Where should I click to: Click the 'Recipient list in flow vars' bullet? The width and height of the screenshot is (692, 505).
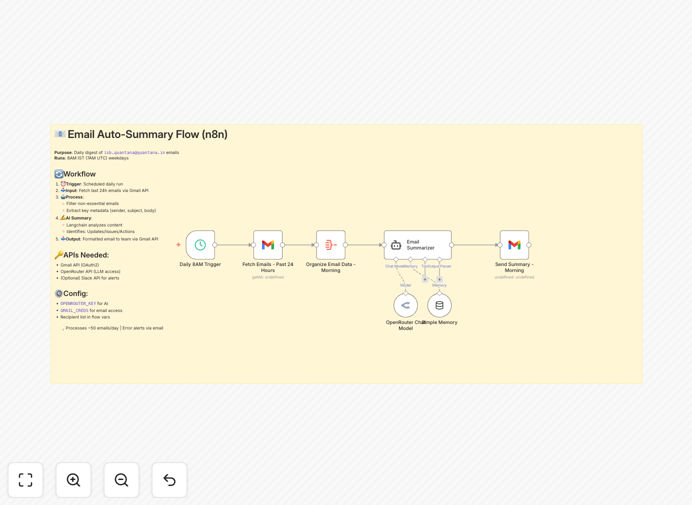point(85,317)
